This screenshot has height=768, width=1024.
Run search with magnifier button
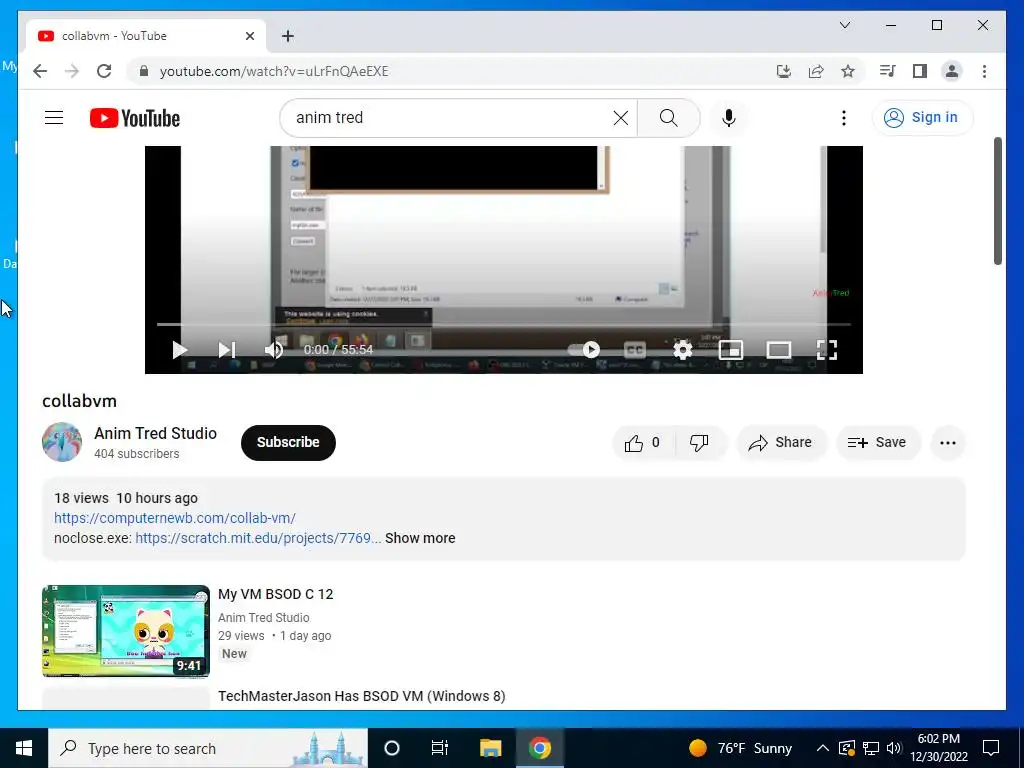point(668,118)
